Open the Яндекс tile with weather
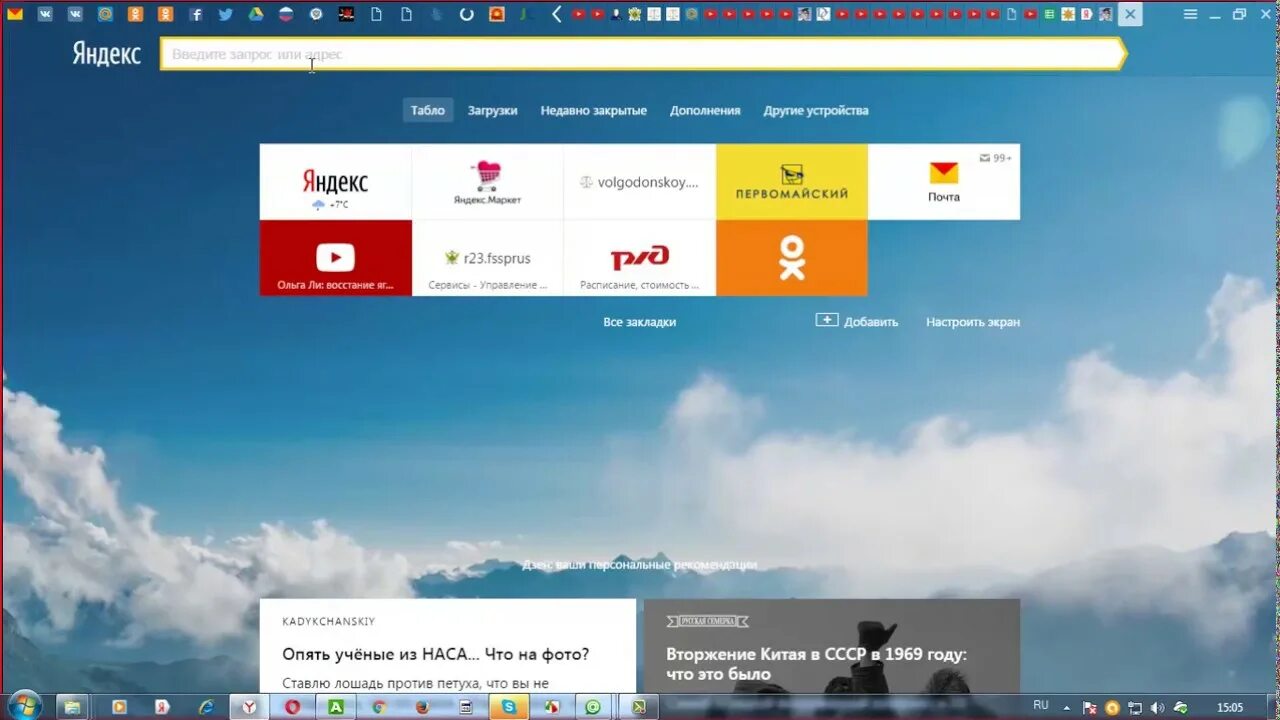 click(335, 182)
